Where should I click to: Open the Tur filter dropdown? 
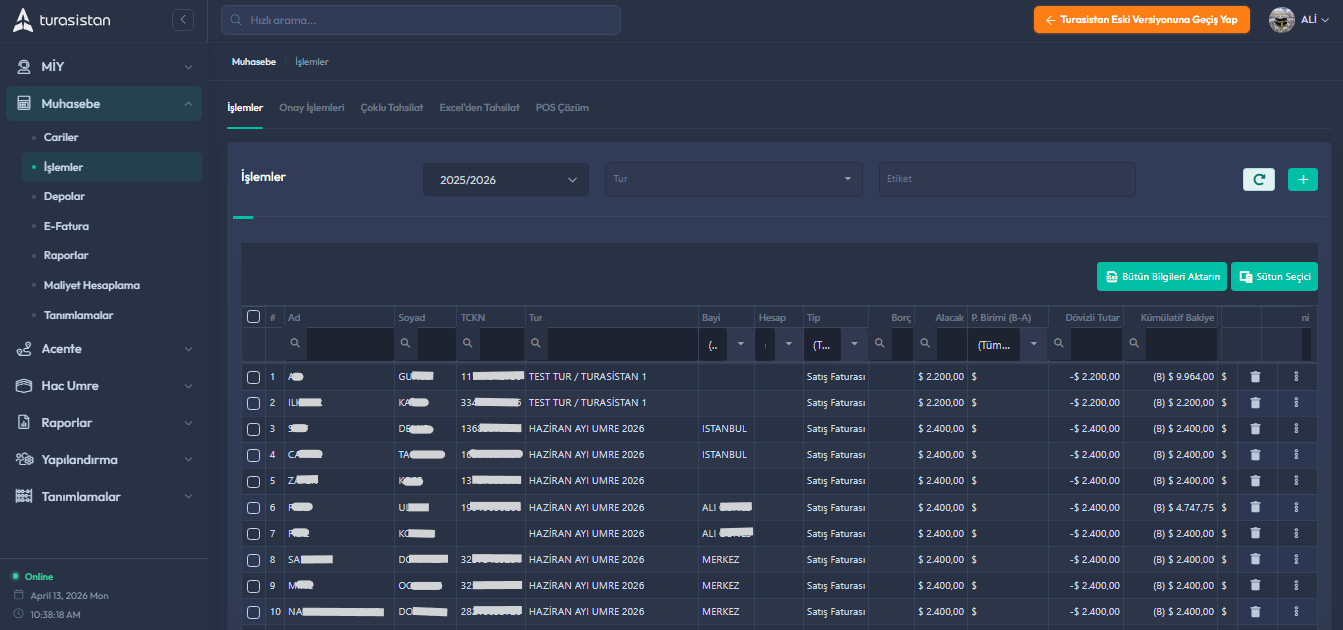(x=733, y=179)
